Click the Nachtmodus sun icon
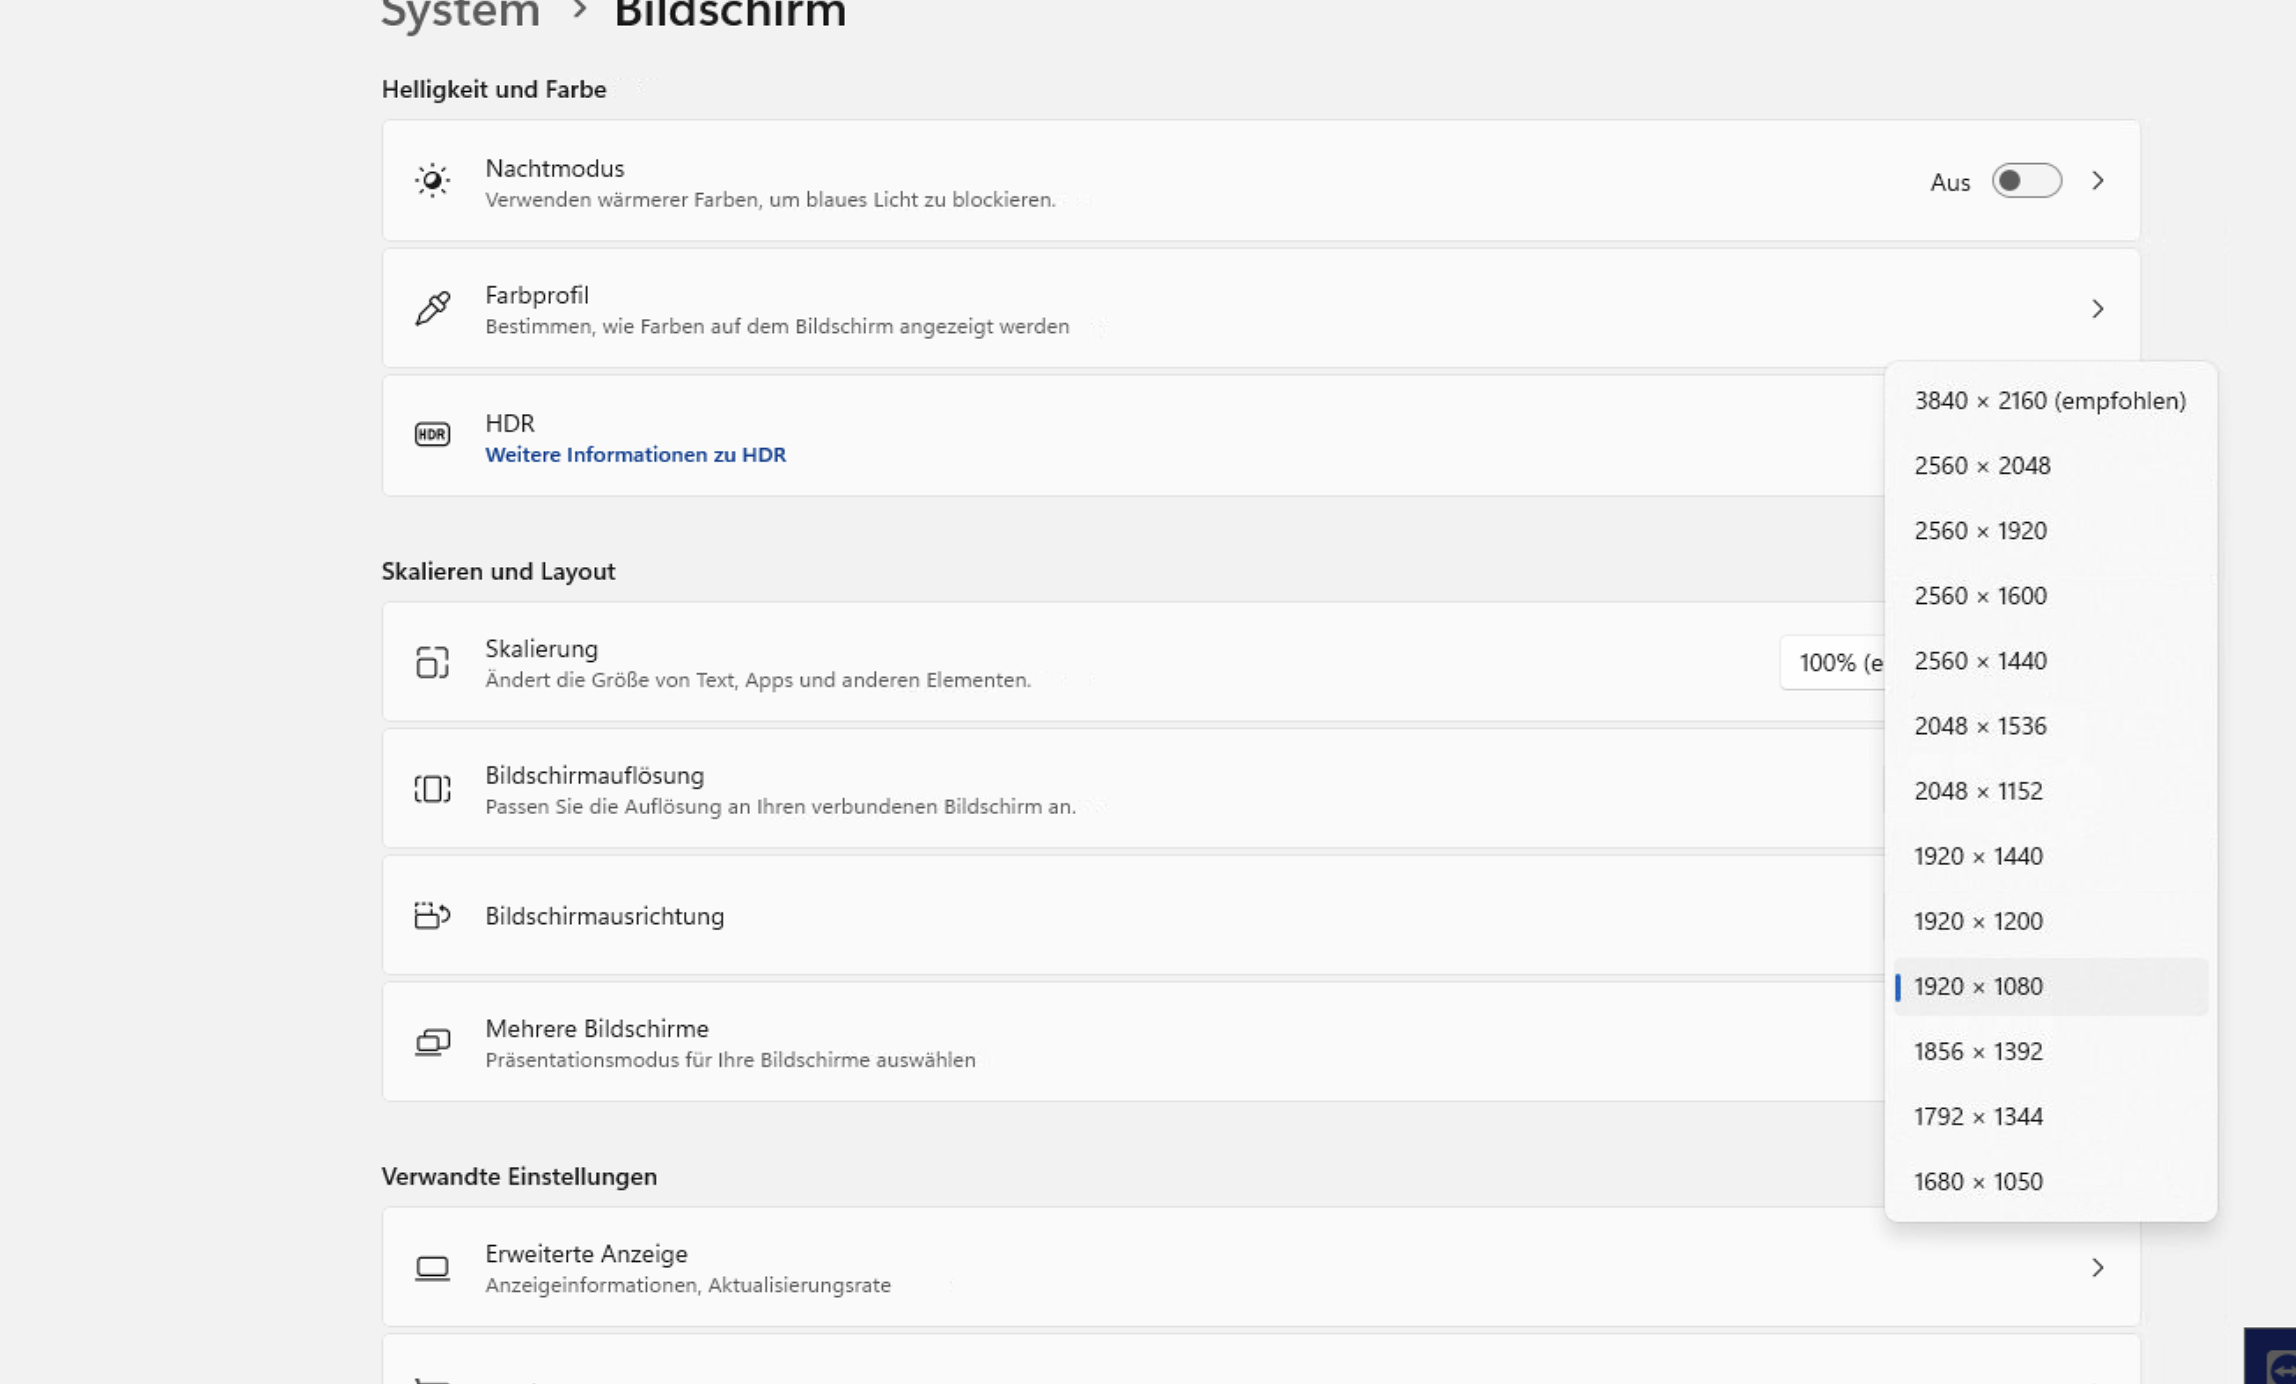The height and width of the screenshot is (1384, 2296). point(432,181)
